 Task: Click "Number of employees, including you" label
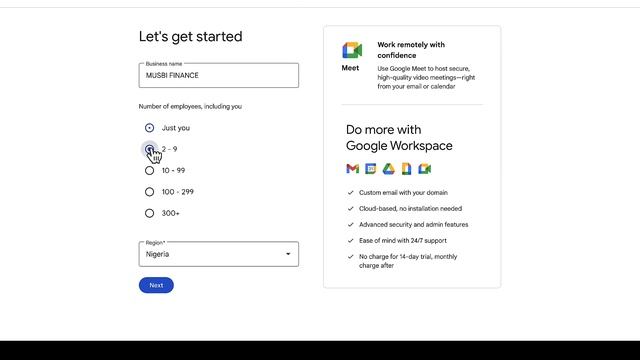[x=190, y=107]
